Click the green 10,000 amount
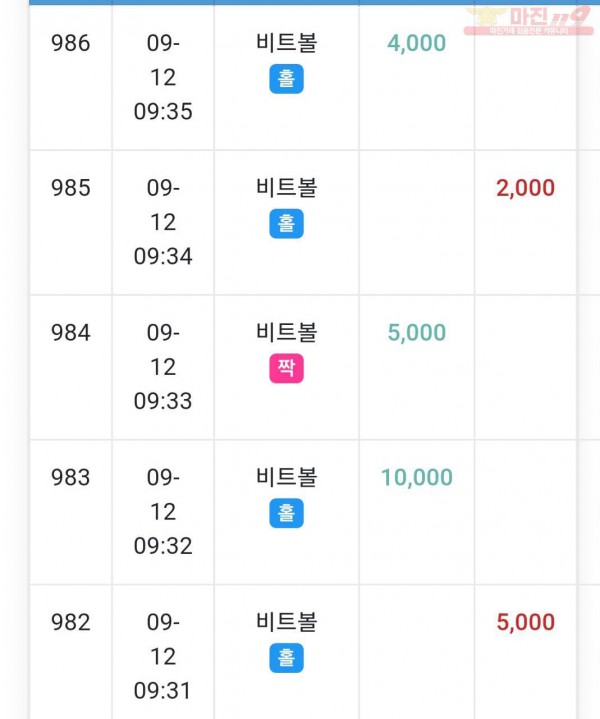This screenshot has width=600, height=719. [x=417, y=478]
